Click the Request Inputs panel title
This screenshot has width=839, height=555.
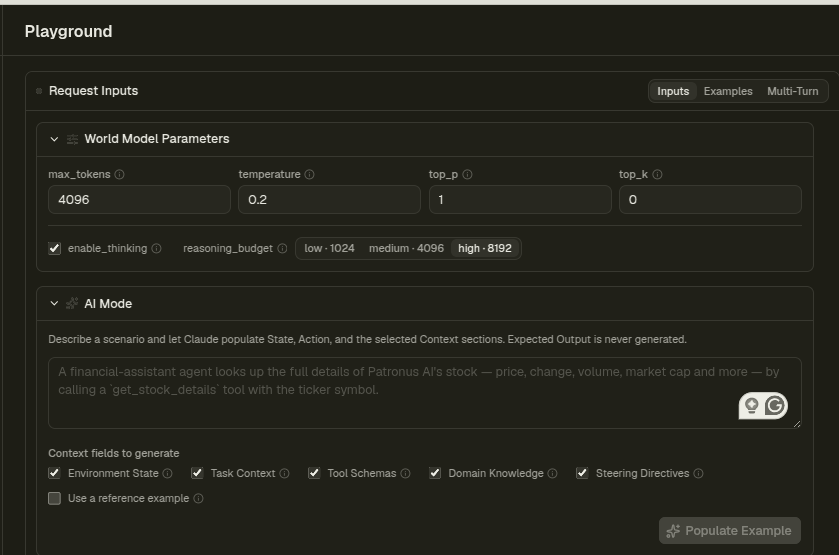coord(93,91)
